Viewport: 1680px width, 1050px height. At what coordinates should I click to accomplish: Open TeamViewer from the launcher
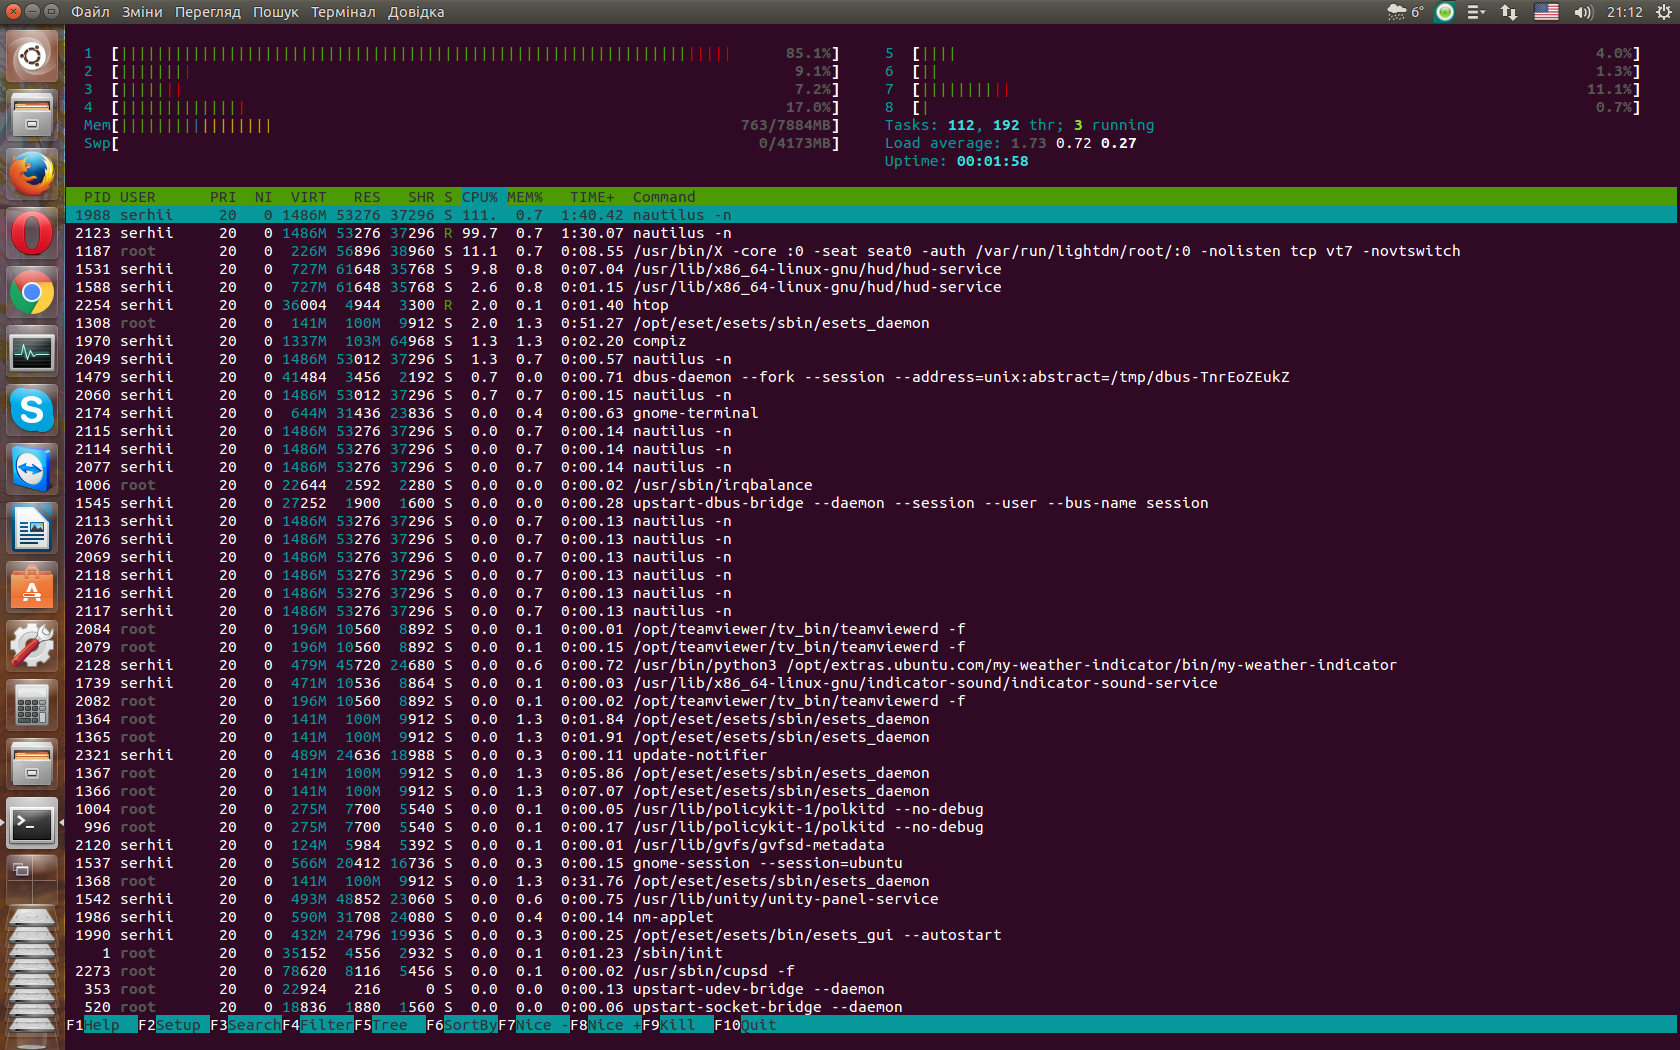[x=32, y=470]
